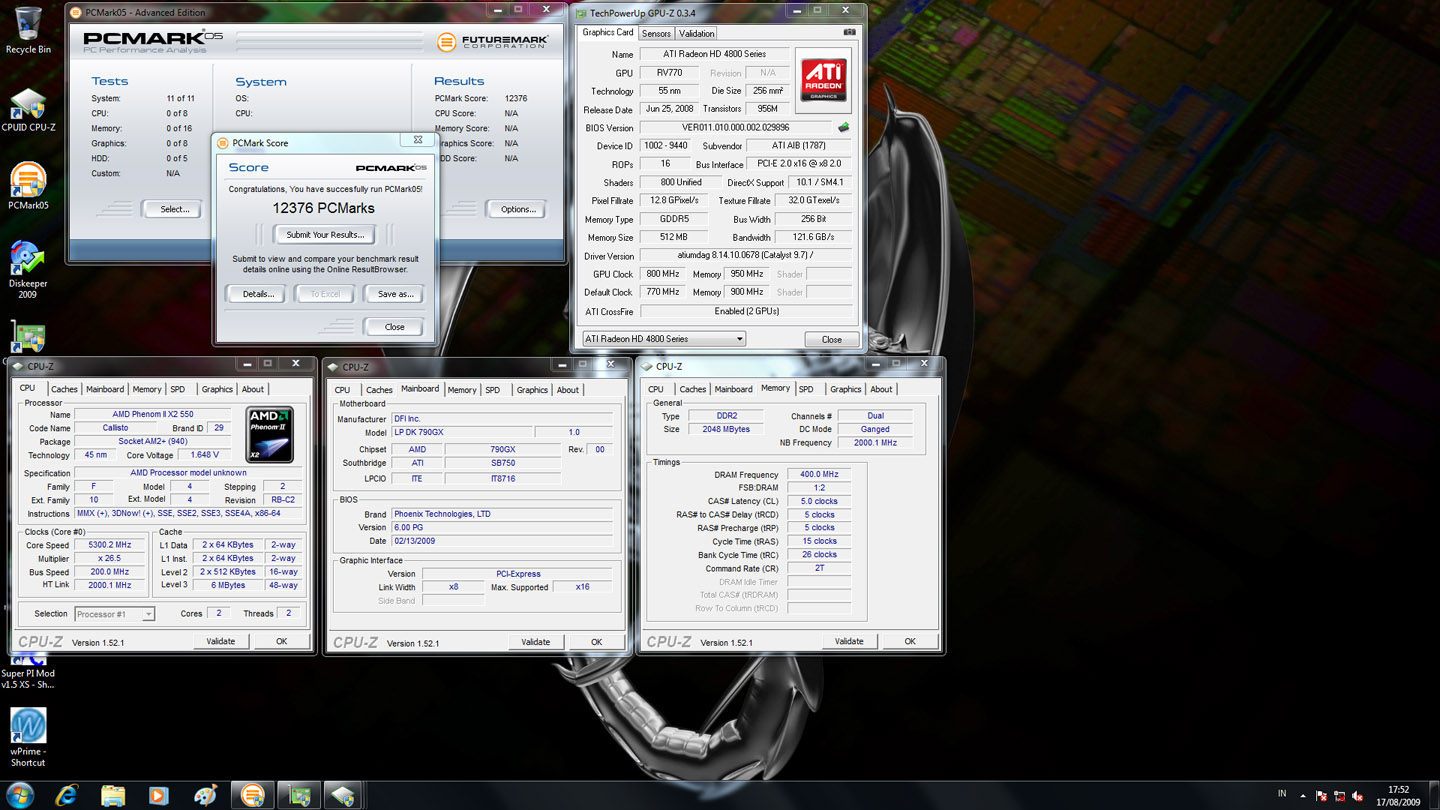Switch to GPU-Z via its taskbar button
The width and height of the screenshot is (1440, 810).
click(x=299, y=795)
